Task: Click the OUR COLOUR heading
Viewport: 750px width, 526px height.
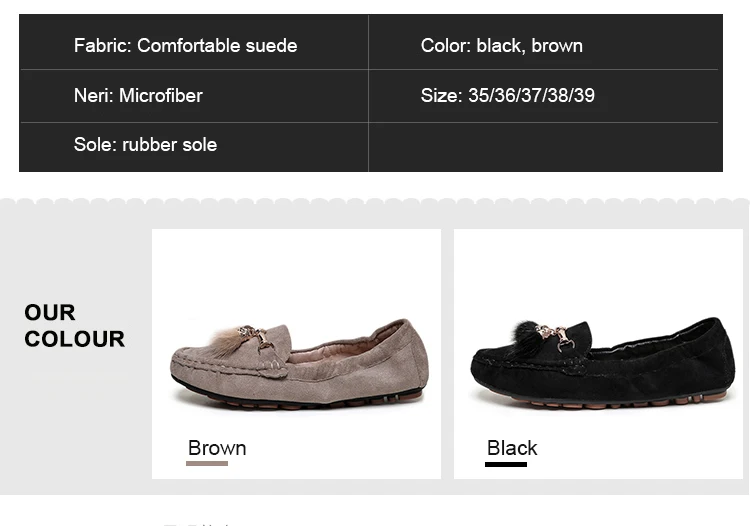Action: 74,326
